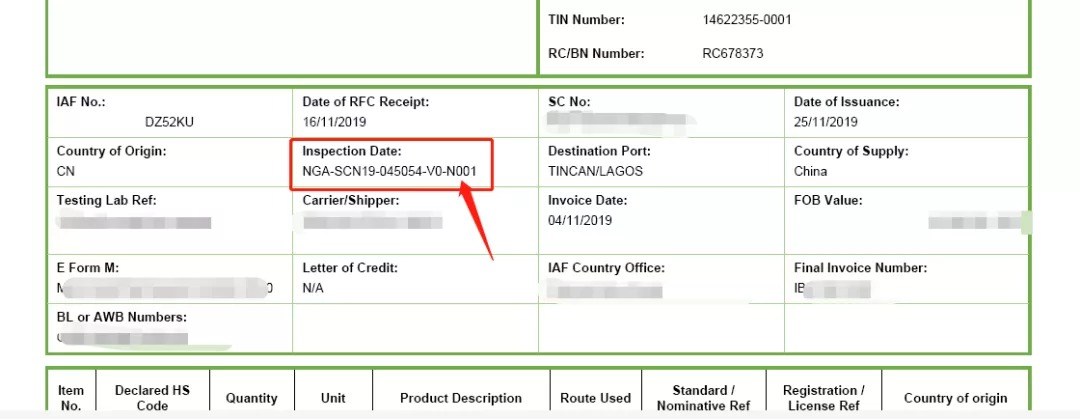1080x419 pixels.
Task: Click the RC/BN Number RC678373
Action: pyautogui.click(x=733, y=53)
